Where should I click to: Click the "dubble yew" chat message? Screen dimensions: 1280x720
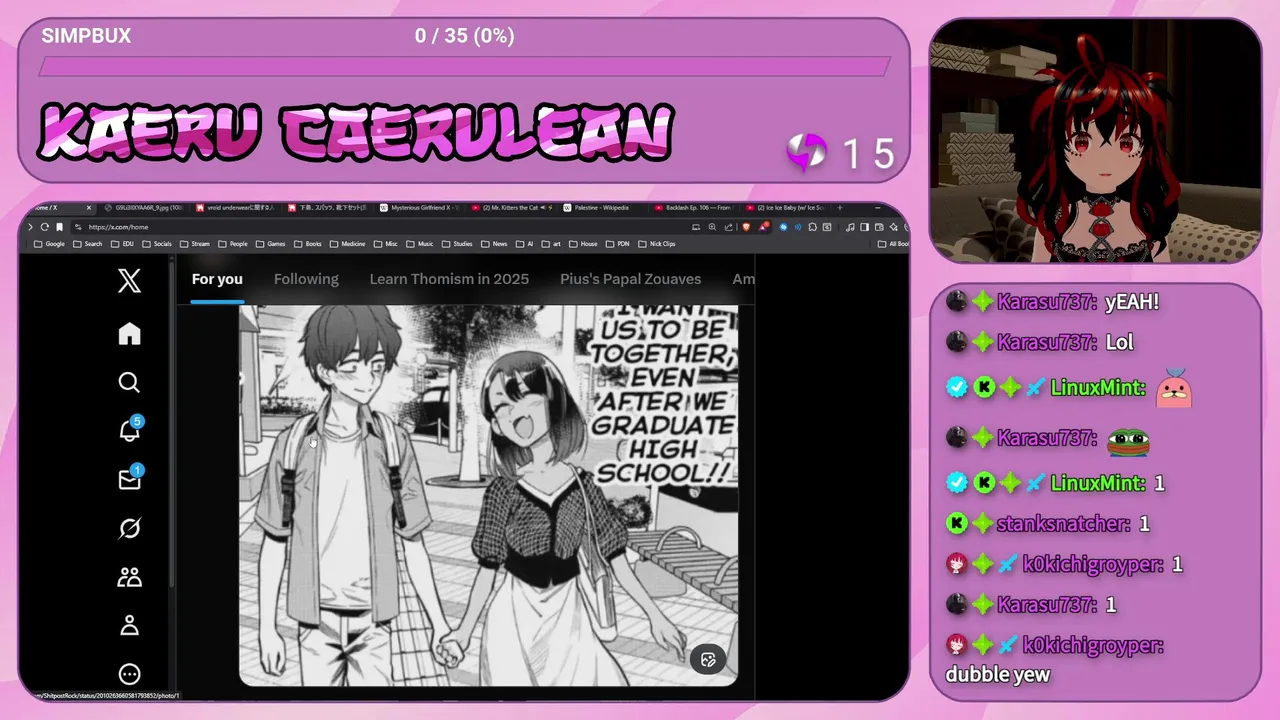(x=998, y=674)
